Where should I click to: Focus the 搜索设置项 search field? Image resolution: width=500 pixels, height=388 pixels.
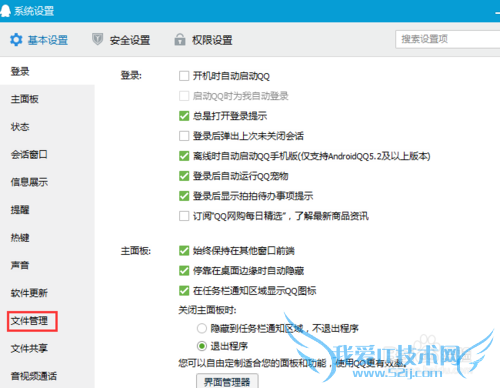pos(448,39)
